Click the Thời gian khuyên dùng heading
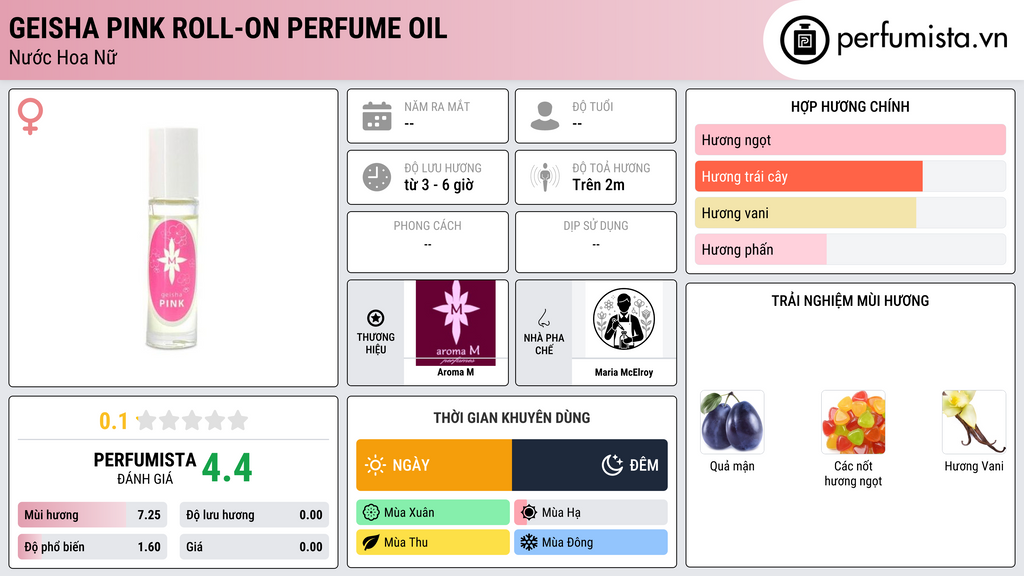 [512, 418]
